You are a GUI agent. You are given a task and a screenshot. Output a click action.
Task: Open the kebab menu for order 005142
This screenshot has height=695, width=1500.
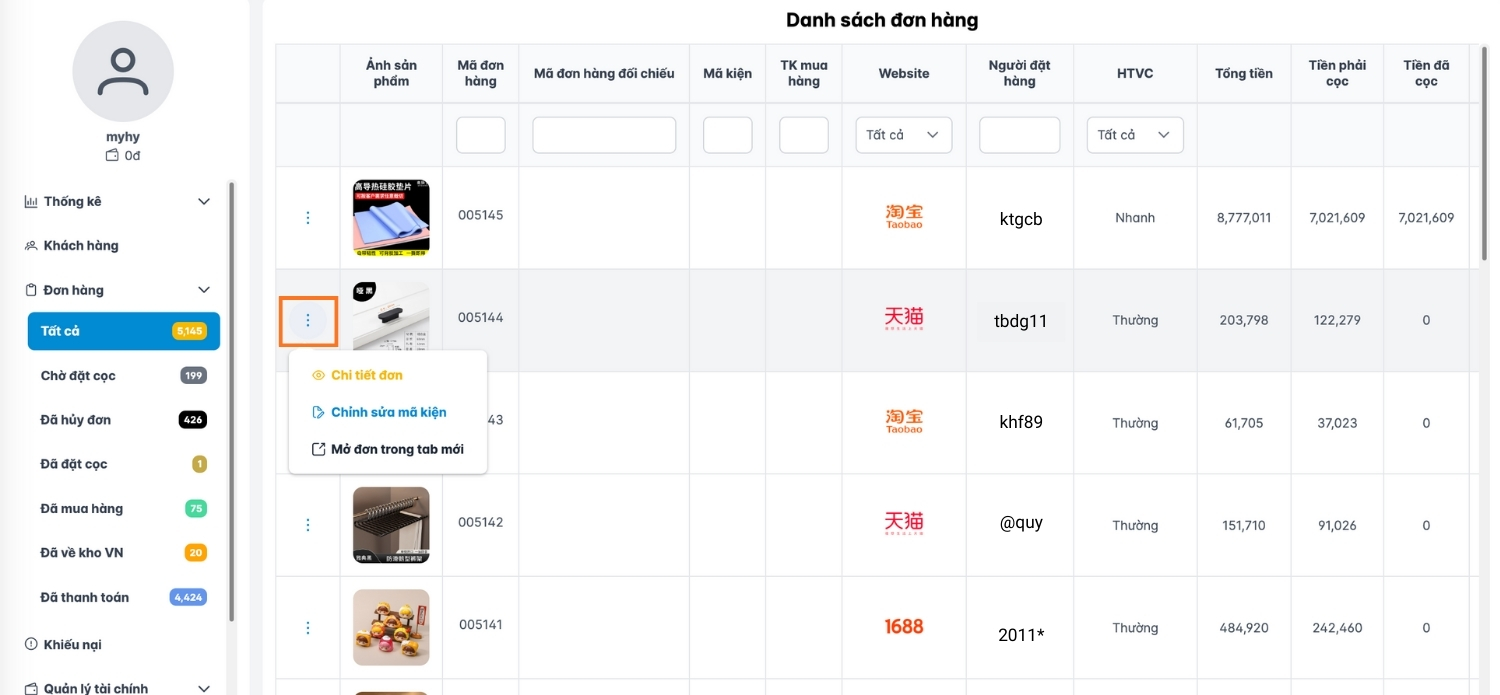(x=308, y=525)
